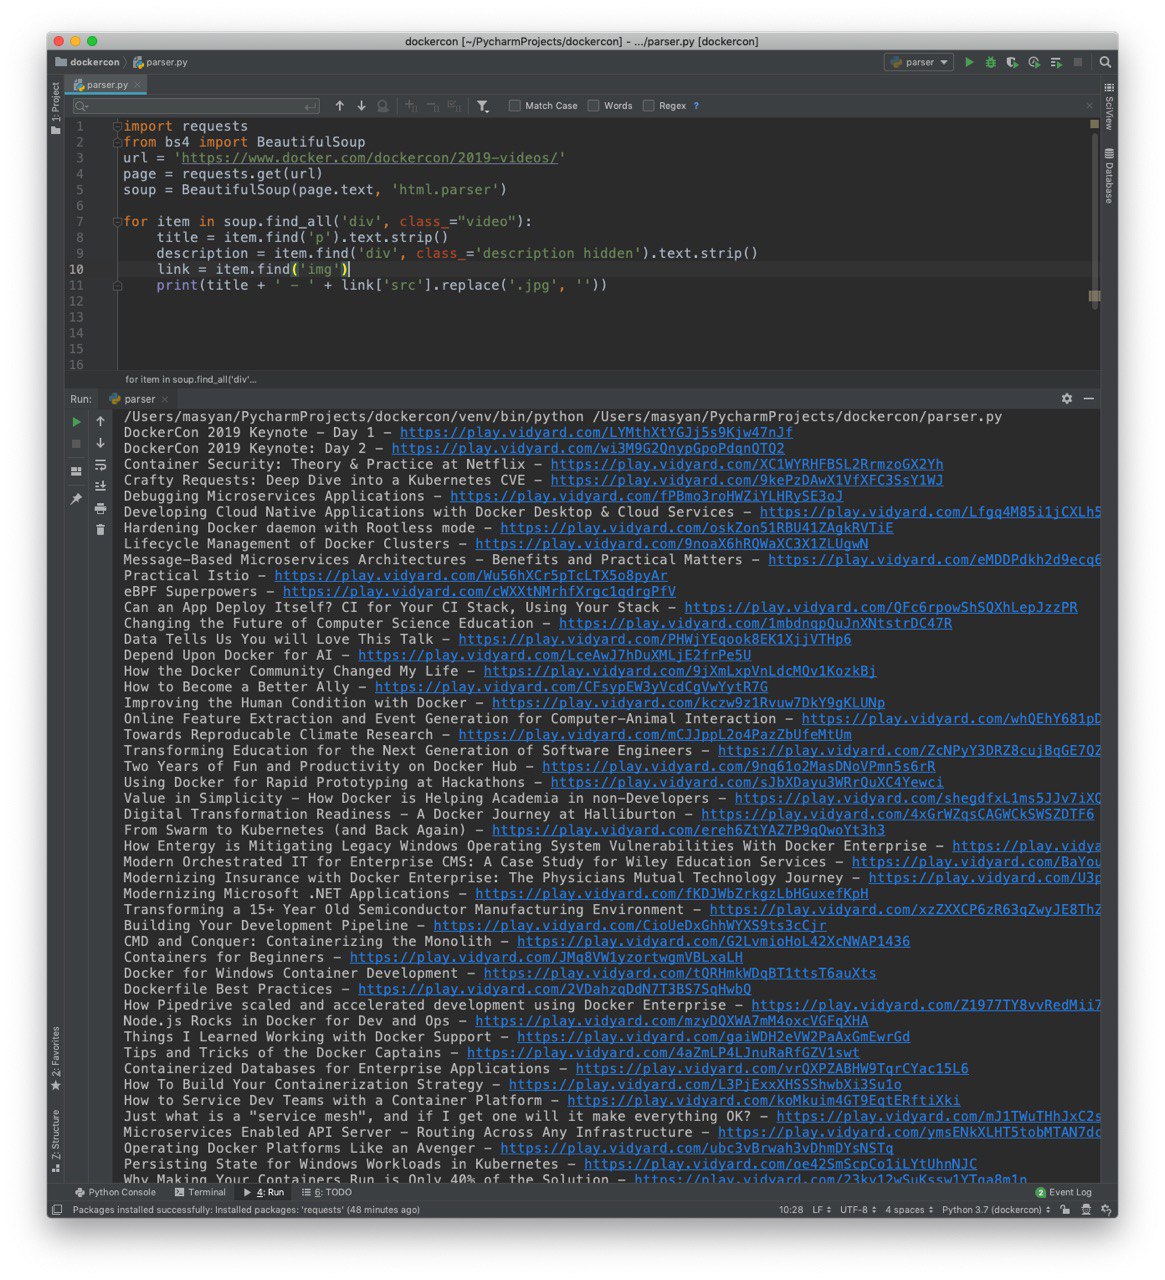Viewport: 1165px width, 1280px height.
Task: Rerun parser in Run panel
Action: click(x=77, y=422)
